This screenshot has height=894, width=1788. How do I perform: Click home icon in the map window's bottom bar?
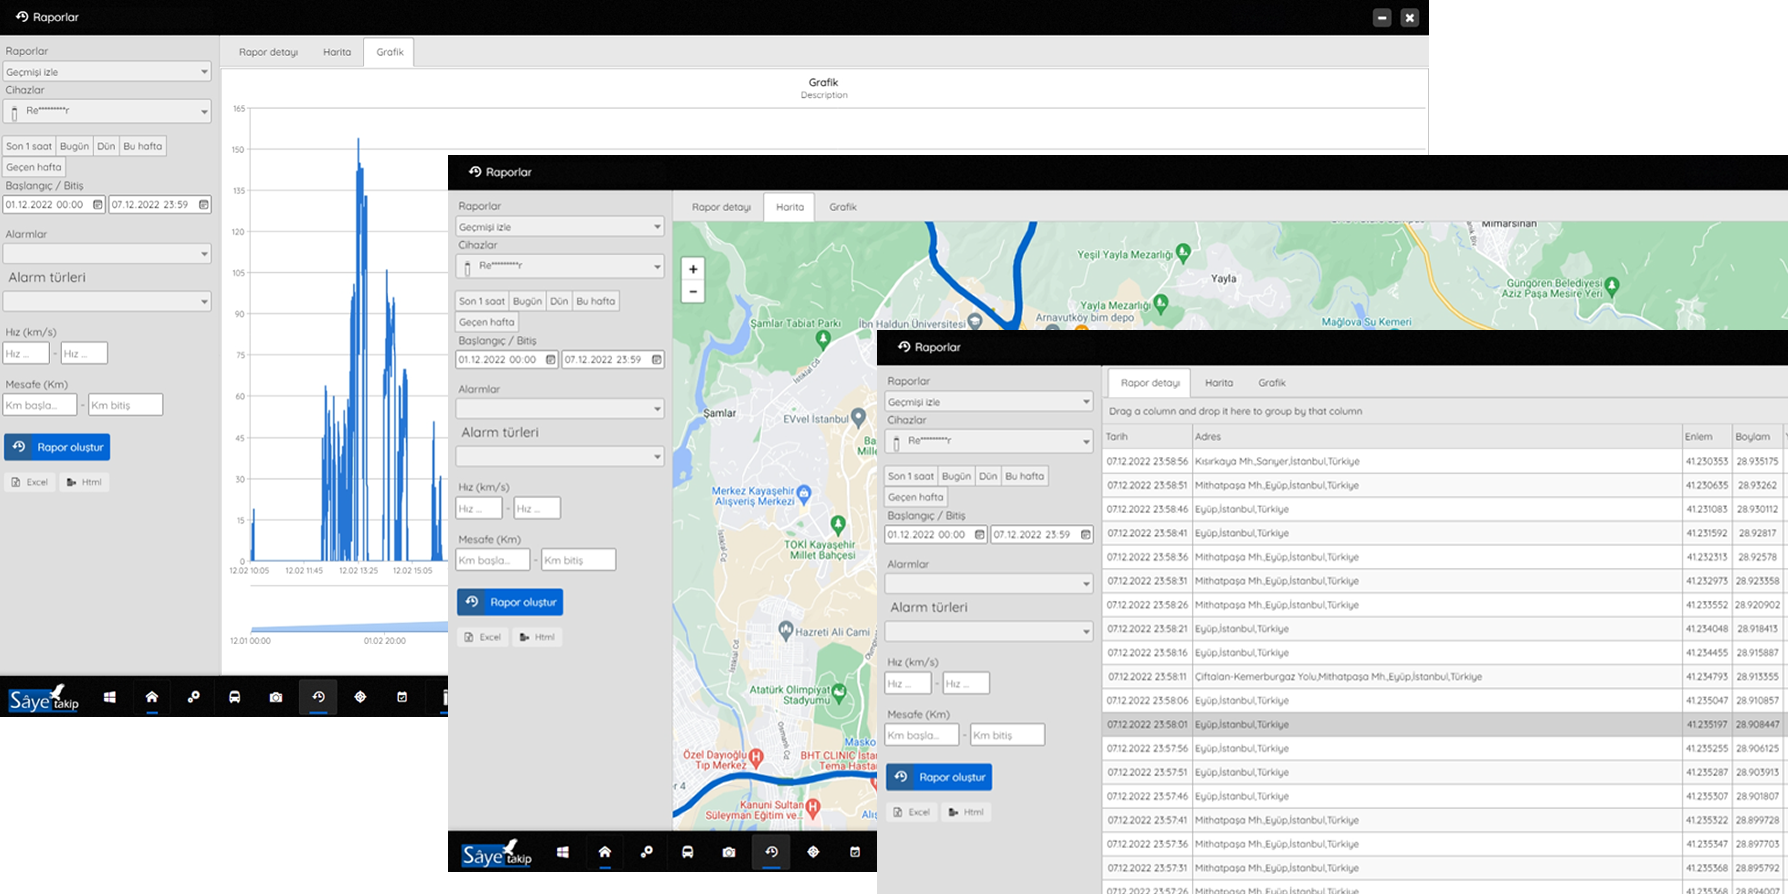tap(605, 852)
